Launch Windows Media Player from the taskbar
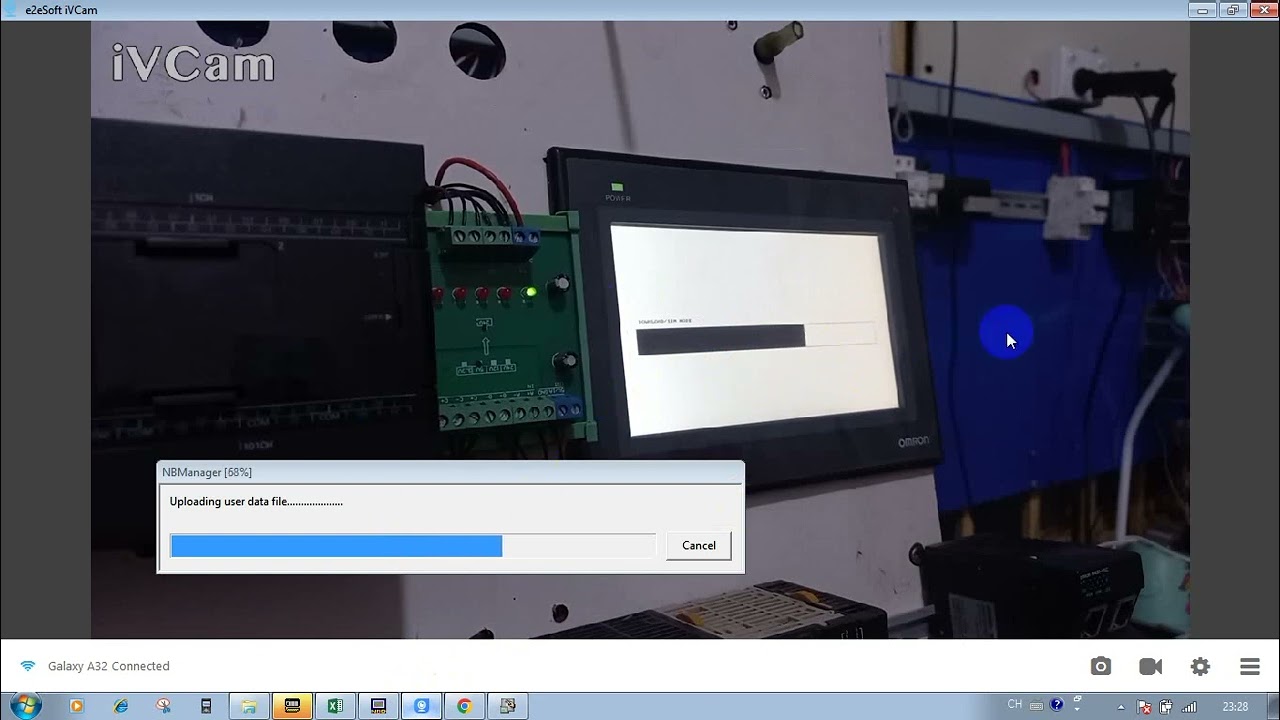 tap(76, 706)
